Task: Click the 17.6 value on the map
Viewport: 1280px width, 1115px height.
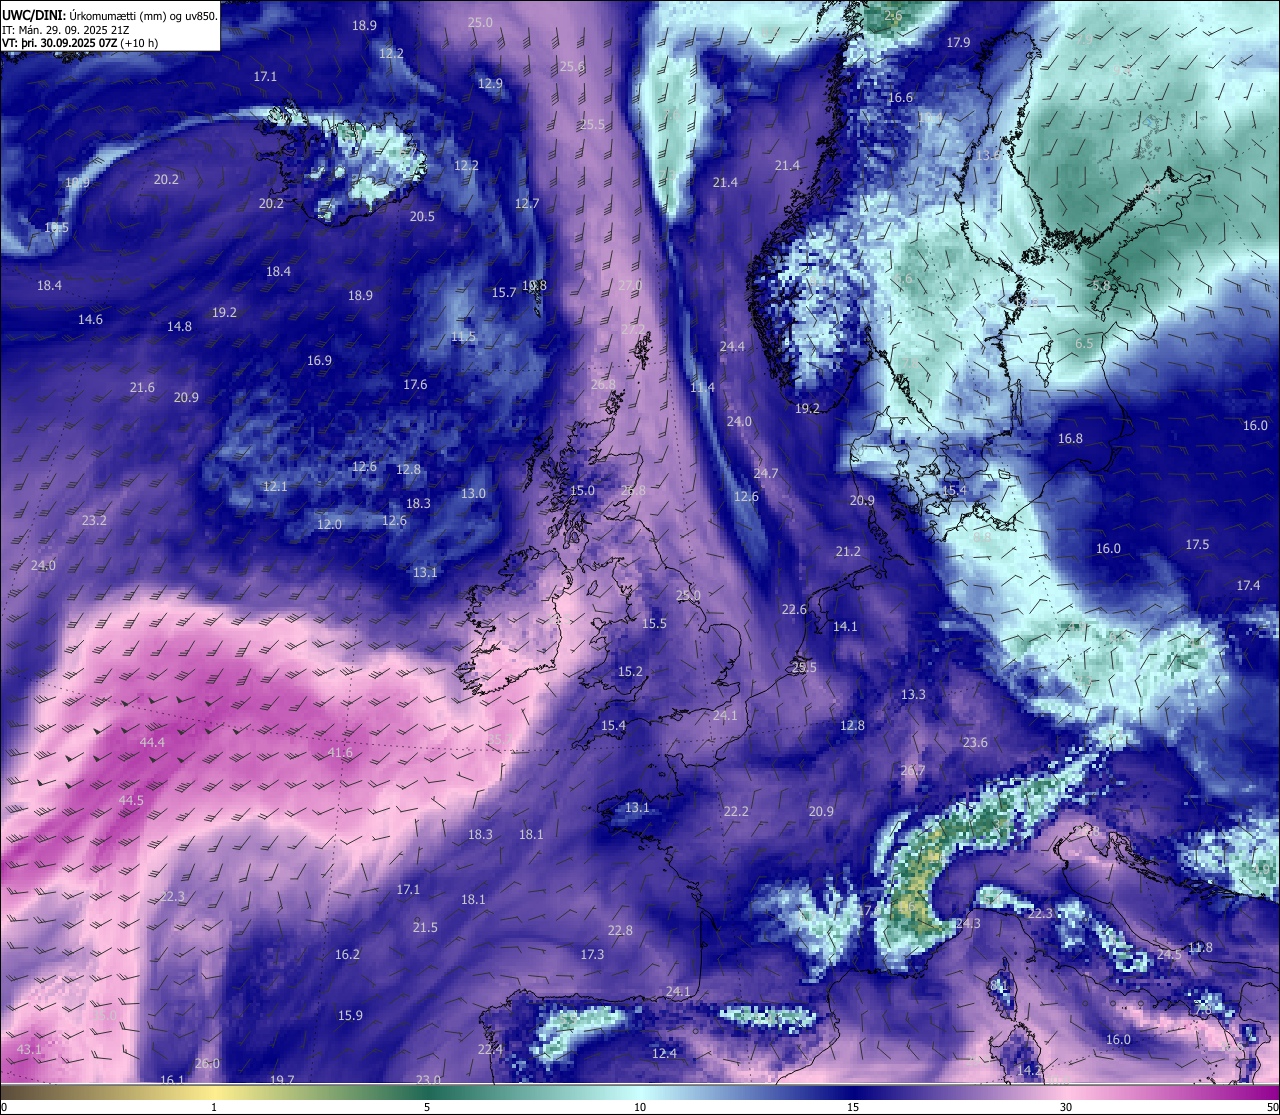Action: [x=415, y=384]
